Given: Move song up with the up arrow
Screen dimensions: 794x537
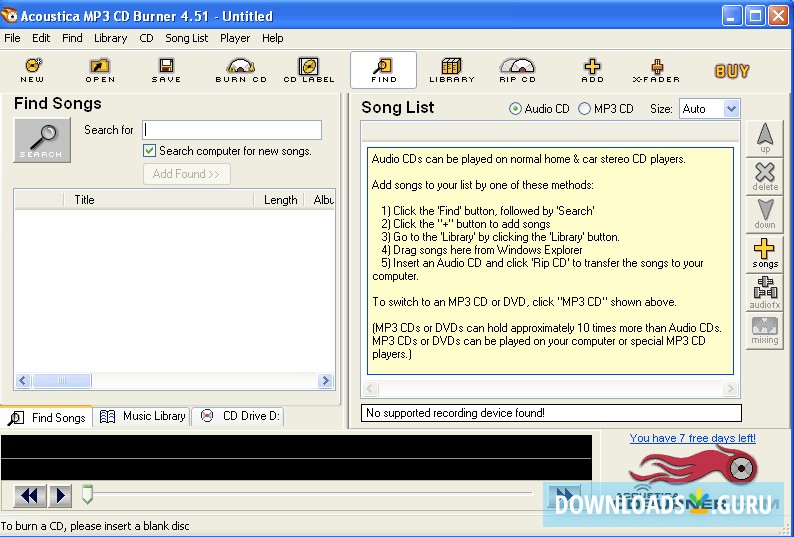Looking at the screenshot, I should click(765, 138).
